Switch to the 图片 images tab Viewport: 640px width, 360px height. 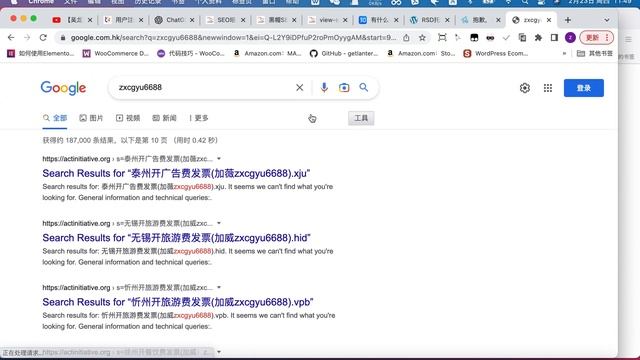[x=91, y=118]
